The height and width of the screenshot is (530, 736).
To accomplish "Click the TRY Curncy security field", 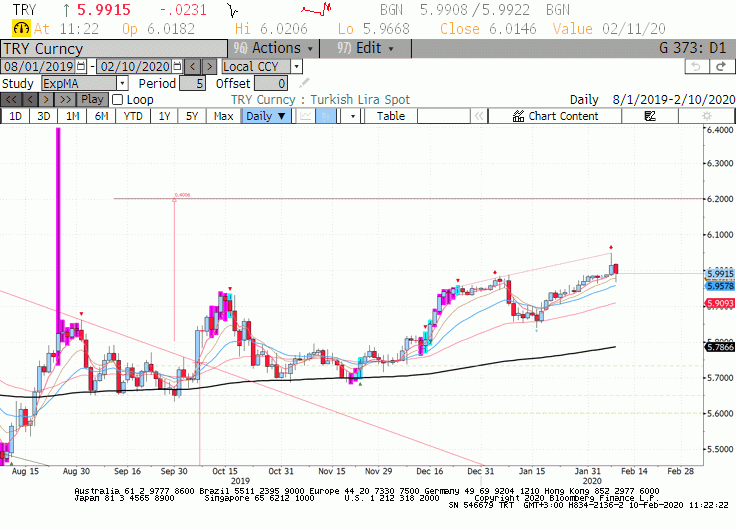I will tap(114, 49).
